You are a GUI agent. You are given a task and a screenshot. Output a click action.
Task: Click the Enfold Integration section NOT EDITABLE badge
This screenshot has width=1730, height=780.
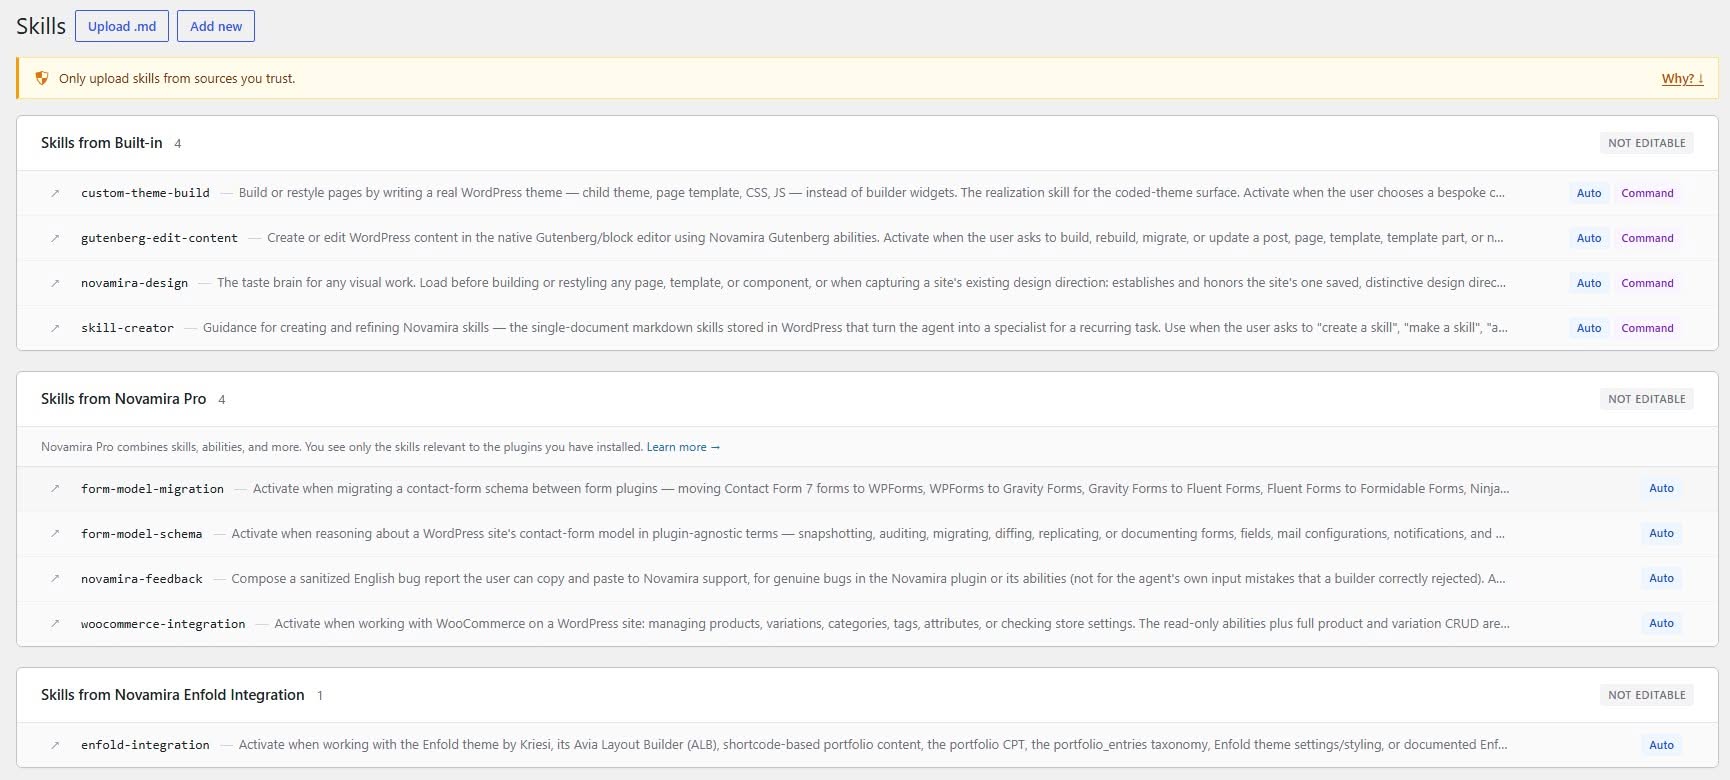coord(1646,695)
